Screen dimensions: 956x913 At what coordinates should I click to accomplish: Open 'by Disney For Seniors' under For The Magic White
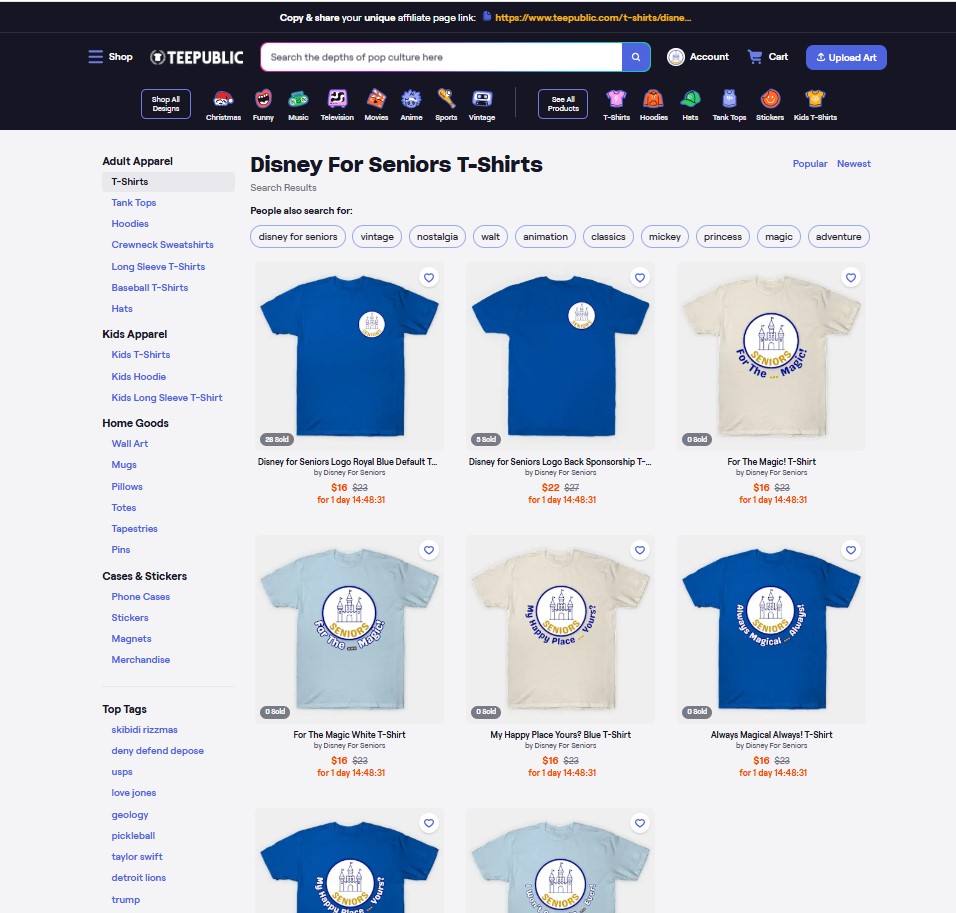tap(349, 745)
